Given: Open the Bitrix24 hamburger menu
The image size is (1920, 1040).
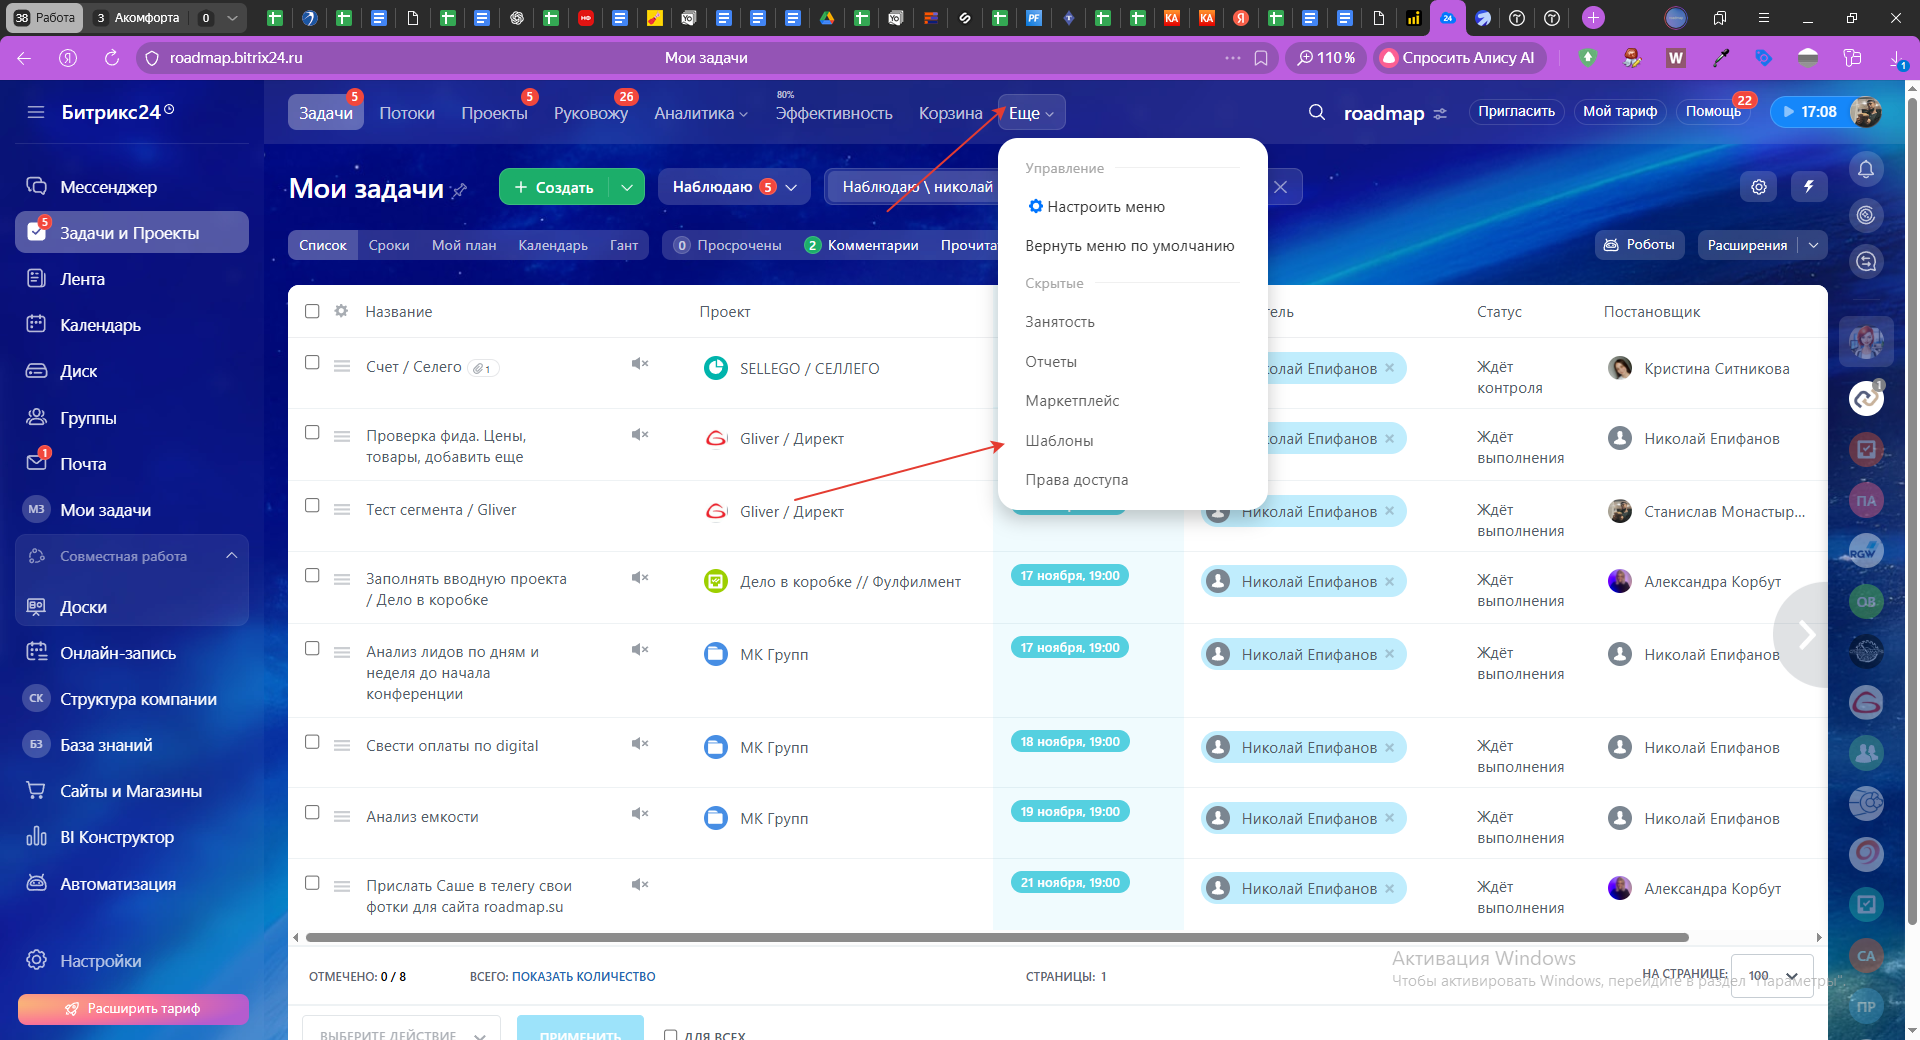Looking at the screenshot, I should [x=36, y=112].
